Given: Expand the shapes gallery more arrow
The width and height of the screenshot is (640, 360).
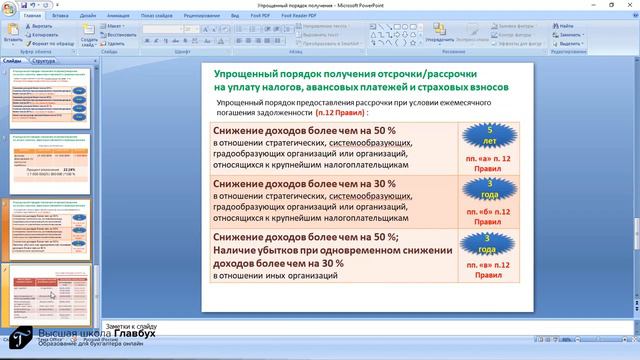Looking at the screenshot, I should coord(421,42).
